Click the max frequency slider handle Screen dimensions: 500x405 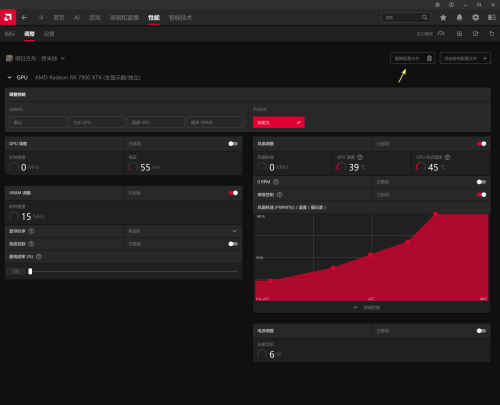(x=30, y=271)
